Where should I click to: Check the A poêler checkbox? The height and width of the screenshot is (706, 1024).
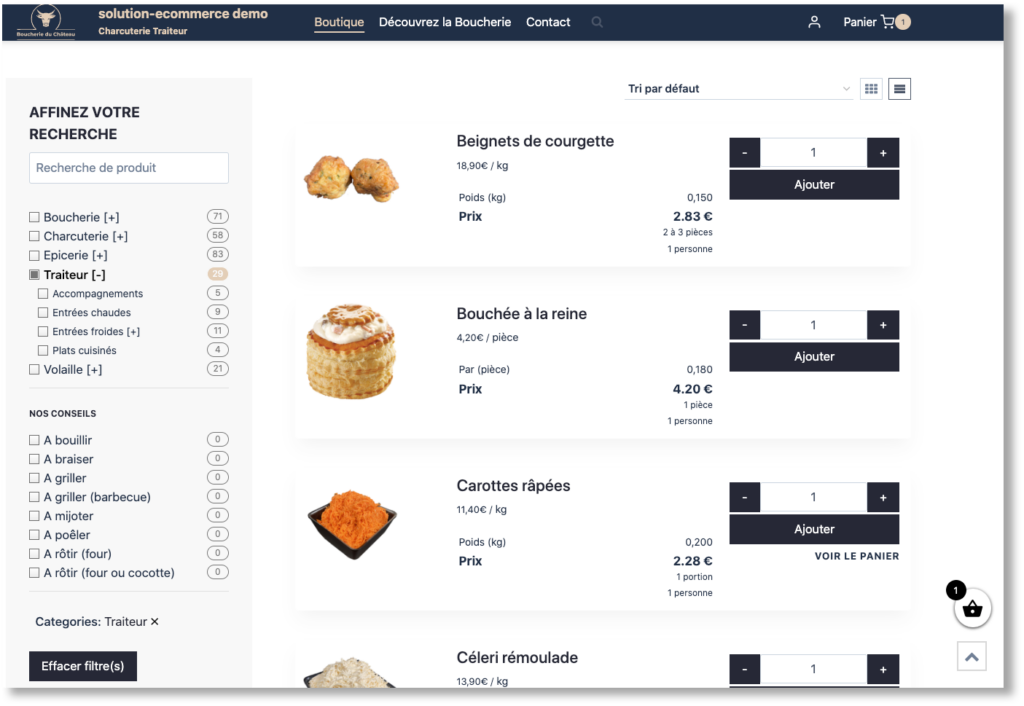[35, 535]
